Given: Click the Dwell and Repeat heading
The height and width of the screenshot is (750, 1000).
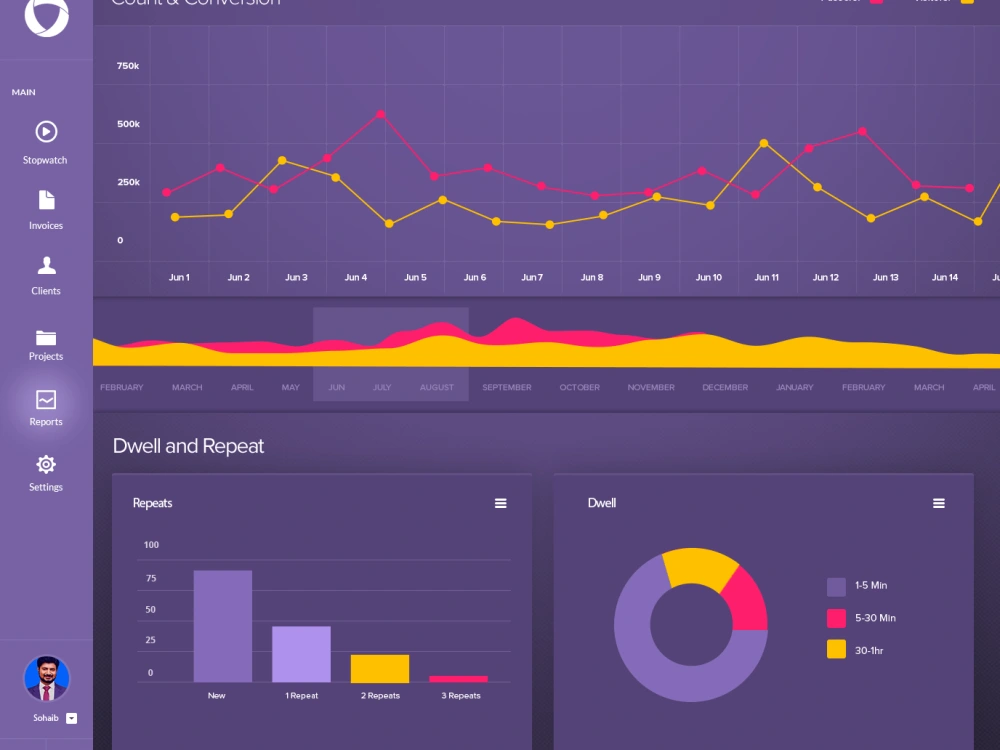Looking at the screenshot, I should [x=188, y=446].
